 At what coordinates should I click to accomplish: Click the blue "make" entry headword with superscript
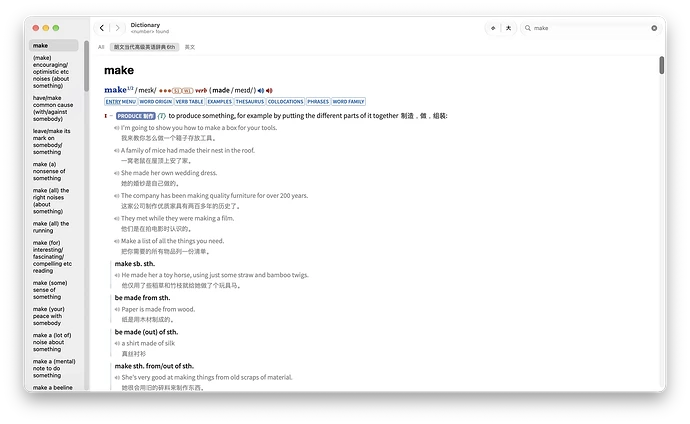[118, 90]
